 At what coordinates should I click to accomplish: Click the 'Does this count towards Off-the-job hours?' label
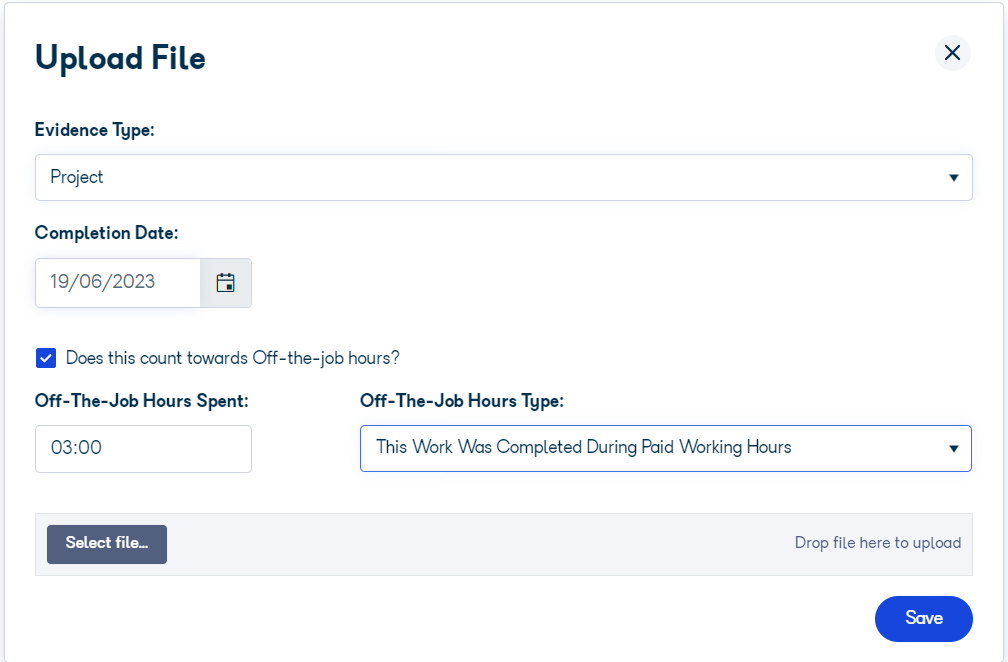point(232,358)
